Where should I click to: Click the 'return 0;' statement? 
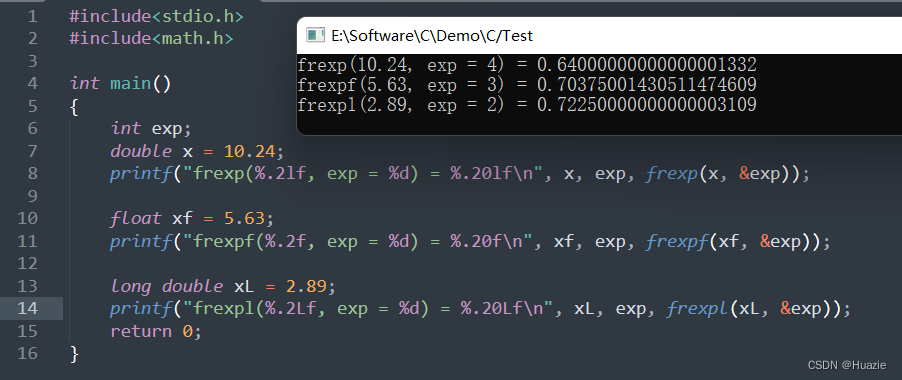click(x=156, y=331)
